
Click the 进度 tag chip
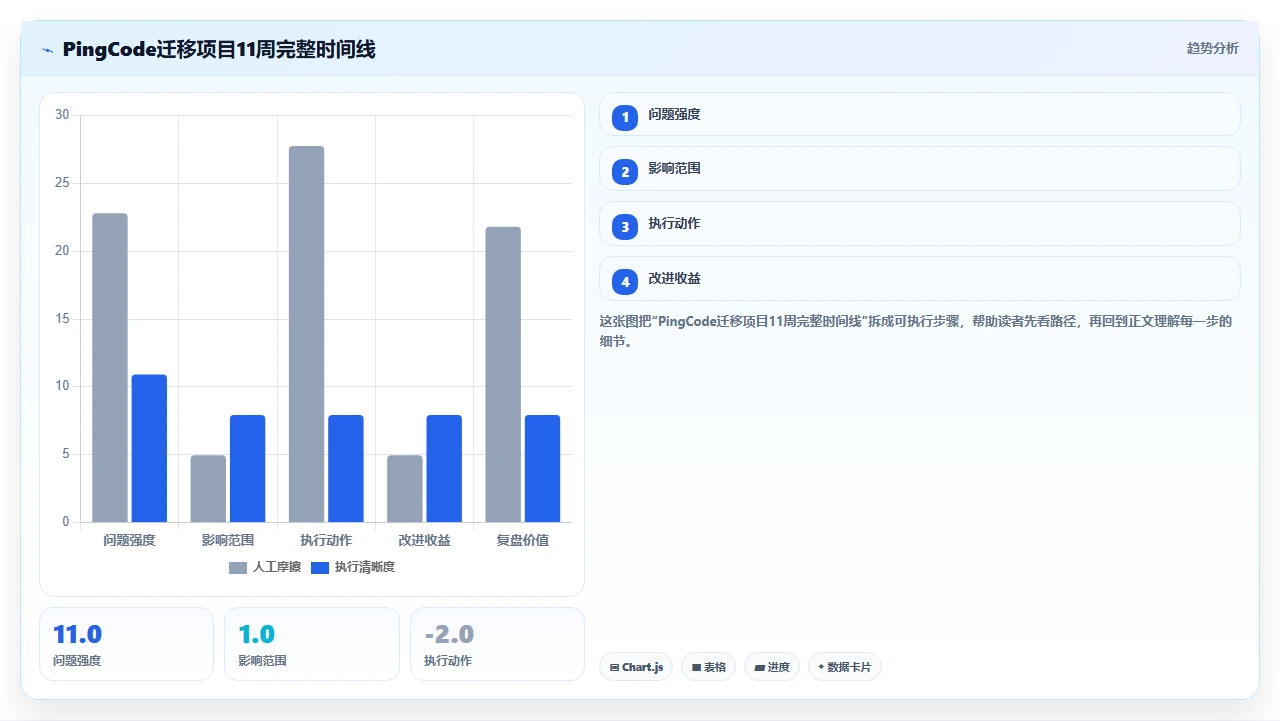click(772, 667)
